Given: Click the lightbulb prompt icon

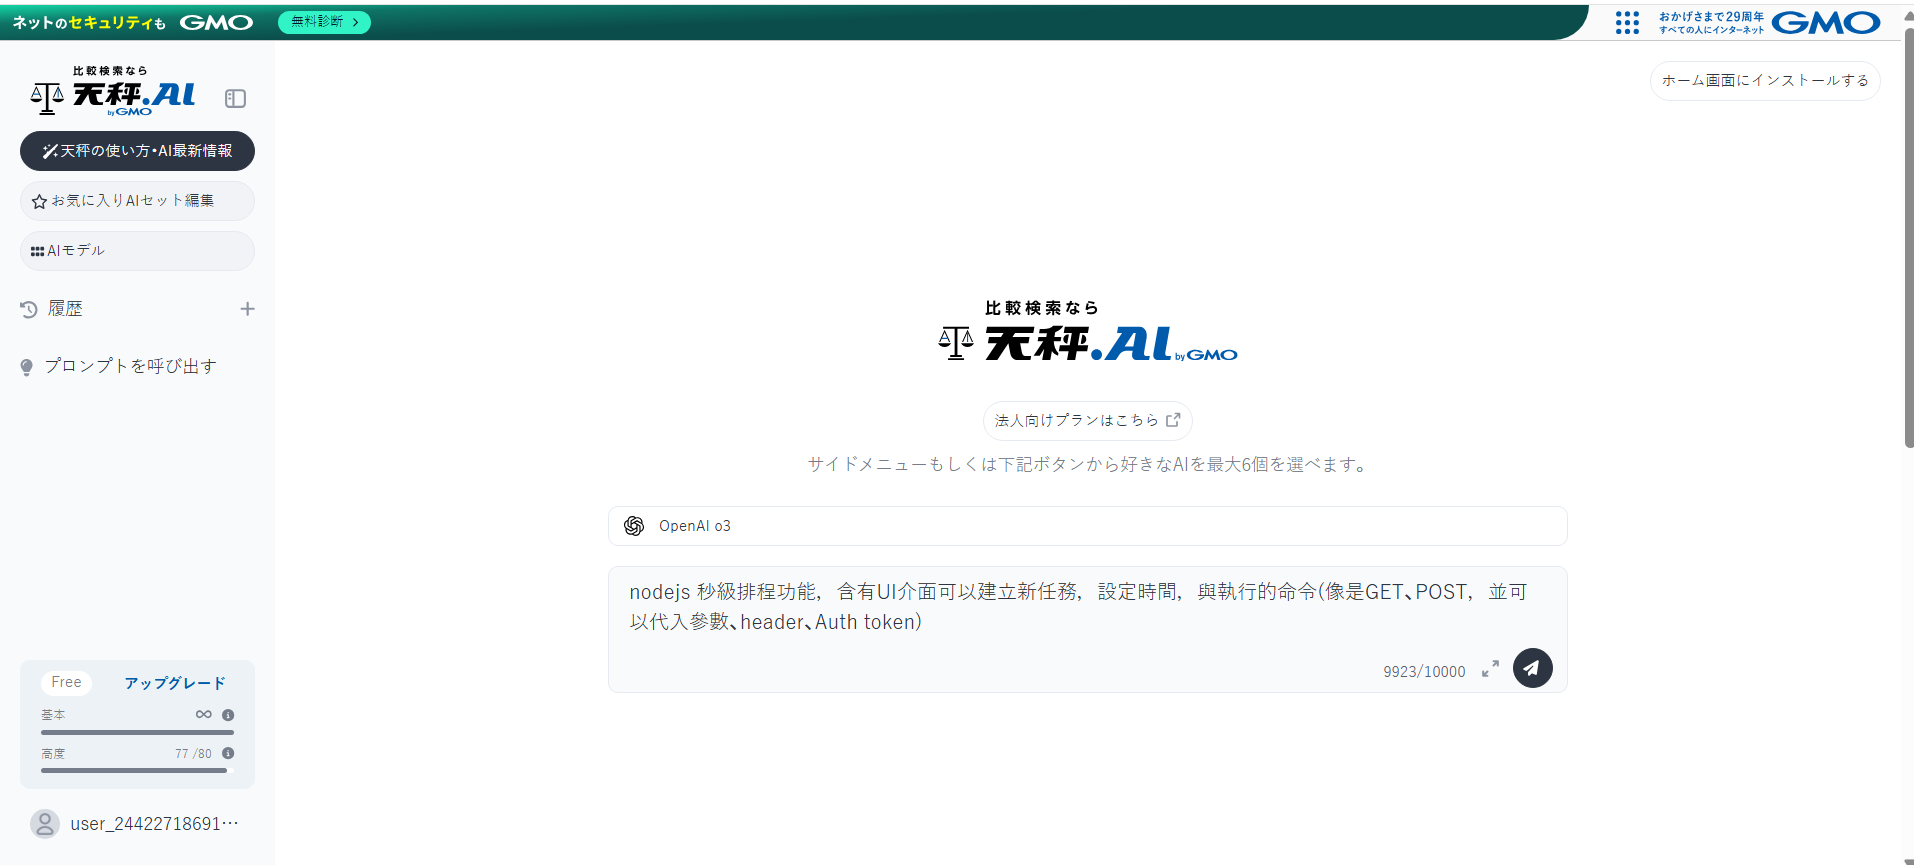Looking at the screenshot, I should 27,367.
